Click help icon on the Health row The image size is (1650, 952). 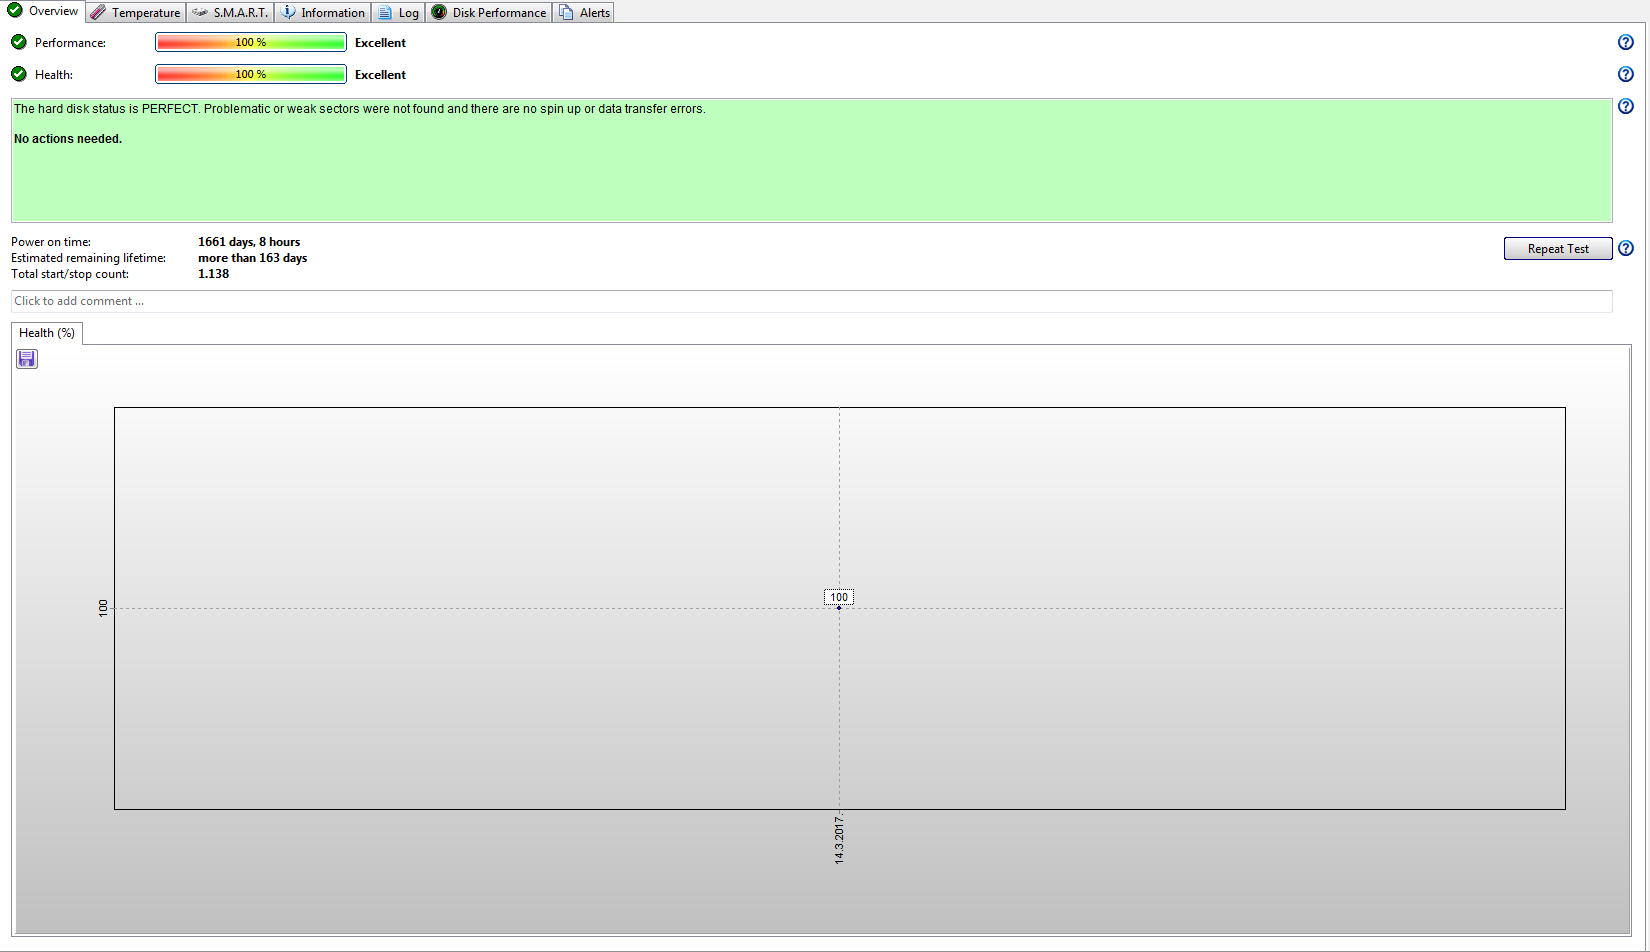tap(1625, 74)
